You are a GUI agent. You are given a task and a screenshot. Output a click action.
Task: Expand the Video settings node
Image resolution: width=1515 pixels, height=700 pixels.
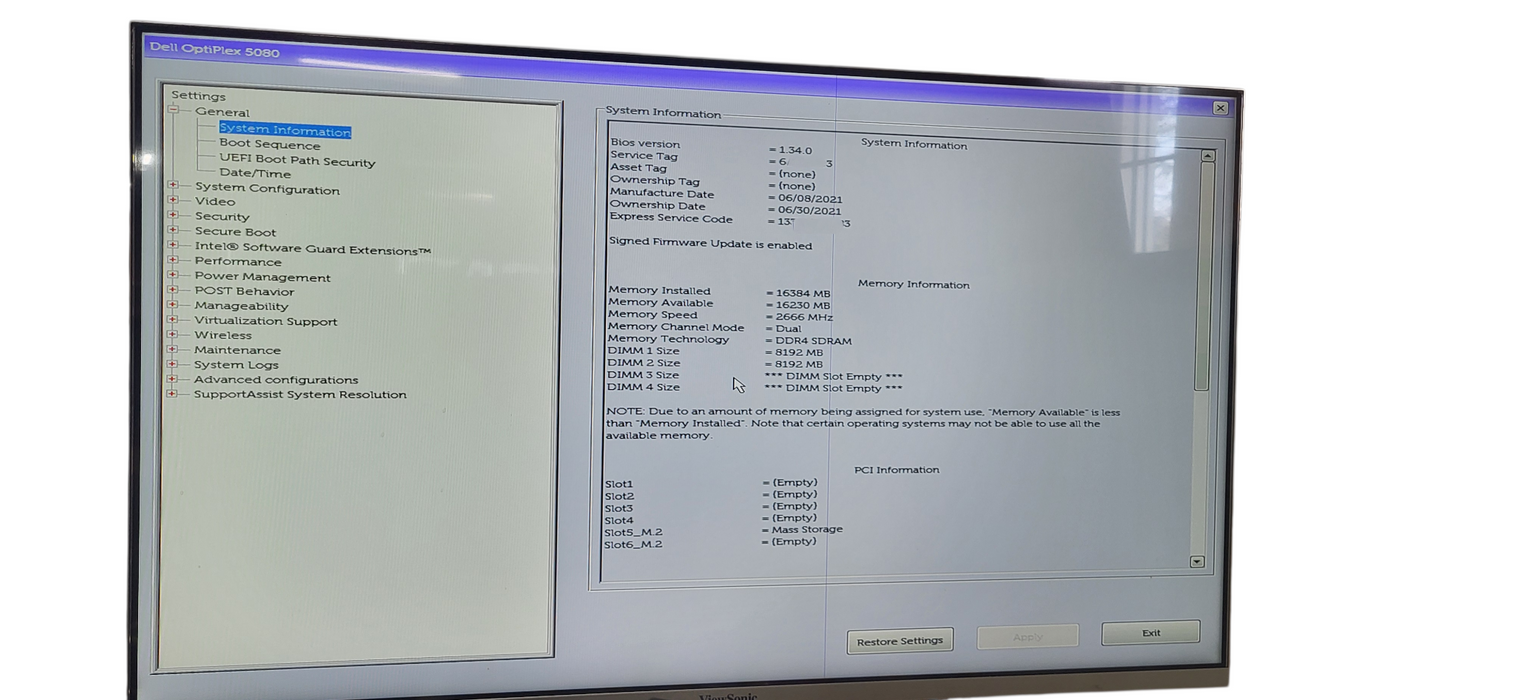173,200
